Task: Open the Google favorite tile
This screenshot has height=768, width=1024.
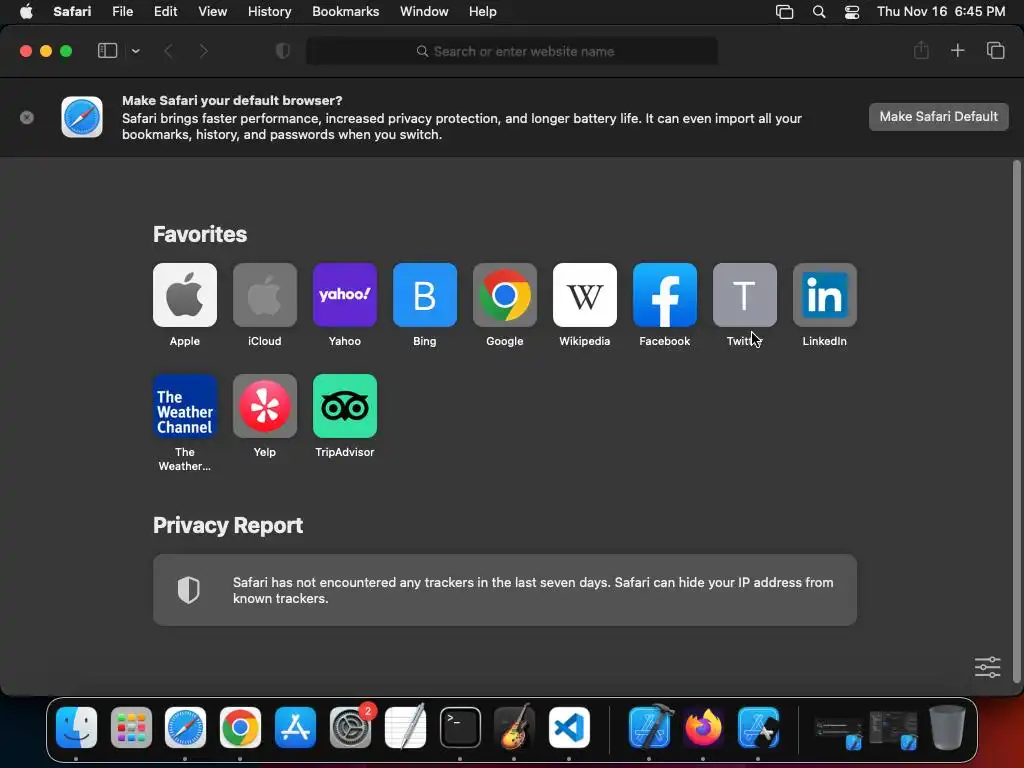Action: click(x=505, y=295)
